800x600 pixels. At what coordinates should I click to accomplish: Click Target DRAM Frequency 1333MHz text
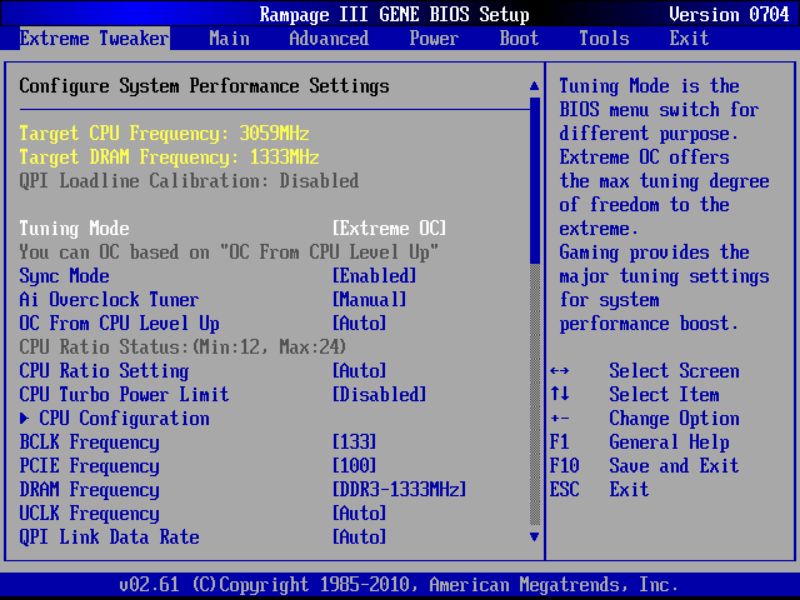pos(169,157)
